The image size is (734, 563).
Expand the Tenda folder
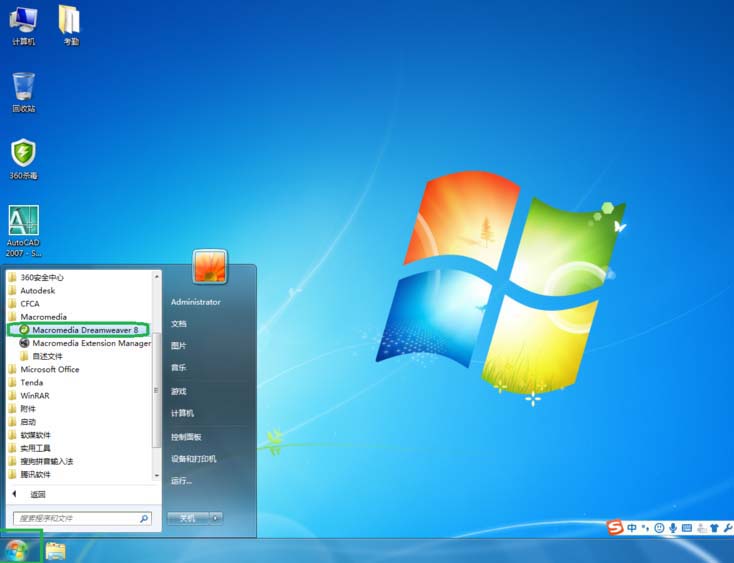tap(26, 382)
